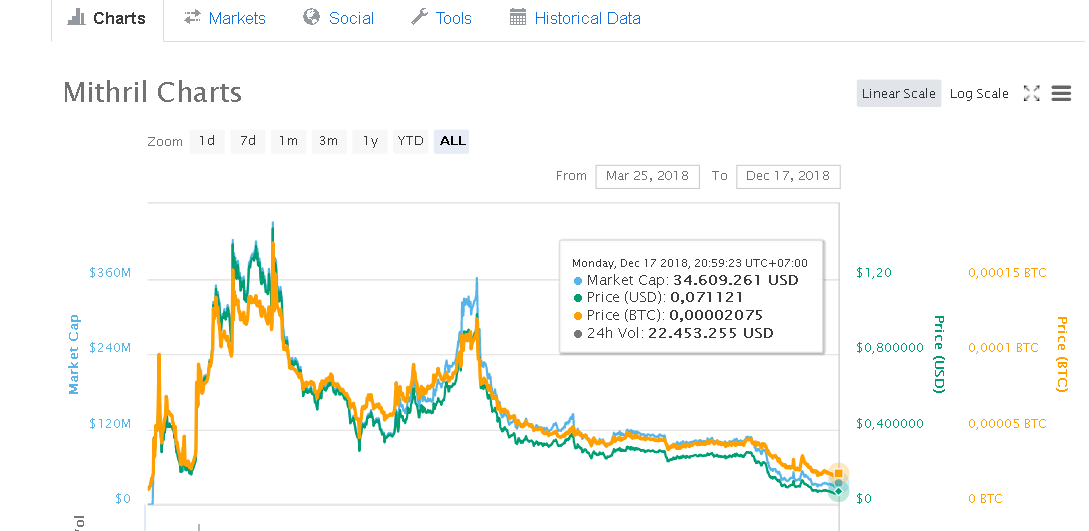Click the exchange arrows icon beside Markets

(192, 17)
